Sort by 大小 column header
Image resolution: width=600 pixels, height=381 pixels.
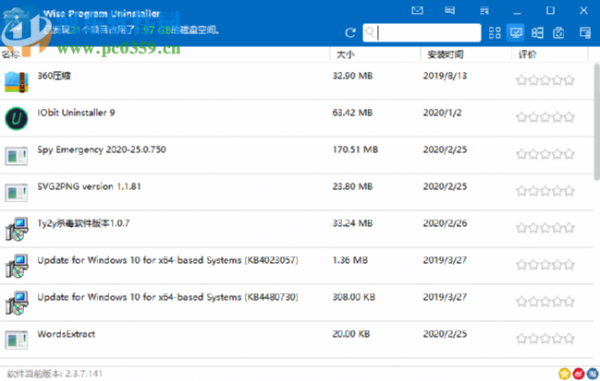coord(345,54)
